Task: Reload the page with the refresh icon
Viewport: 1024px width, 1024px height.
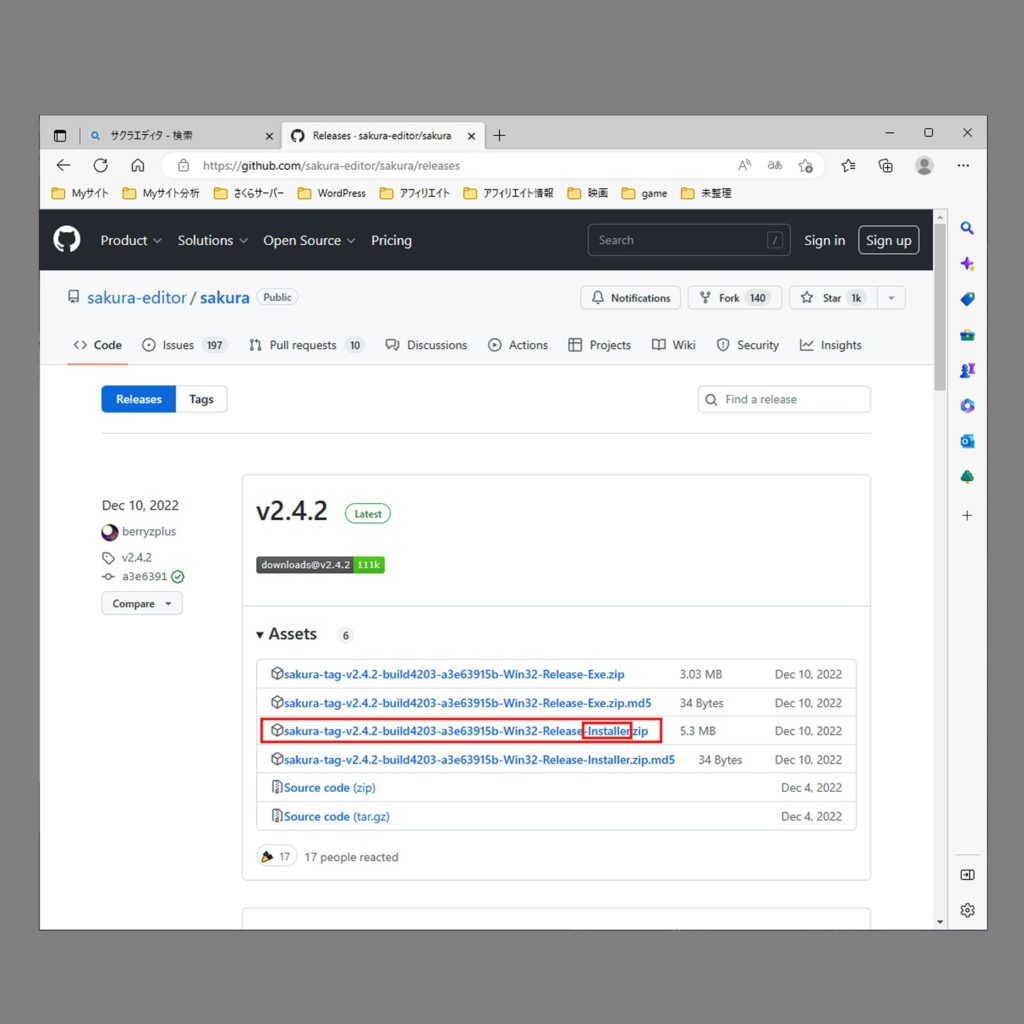Action: point(101,165)
